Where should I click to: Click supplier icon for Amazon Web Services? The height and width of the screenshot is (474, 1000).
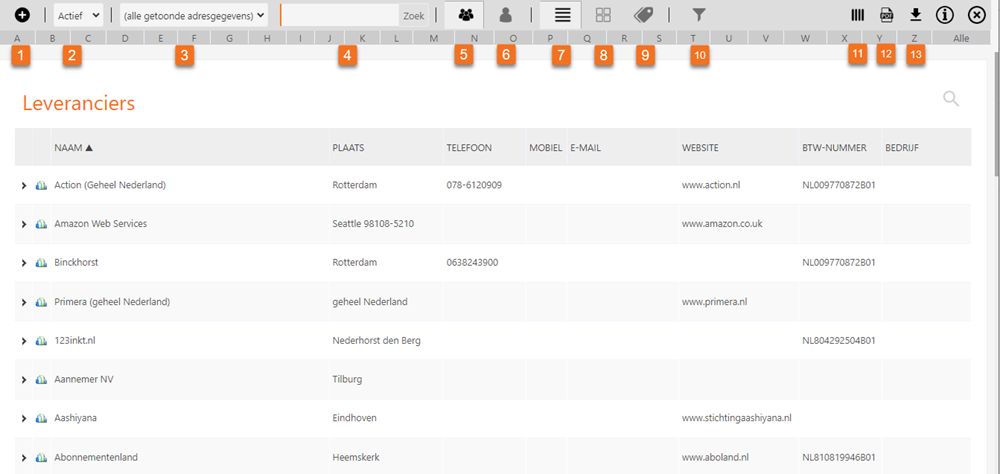[41, 225]
